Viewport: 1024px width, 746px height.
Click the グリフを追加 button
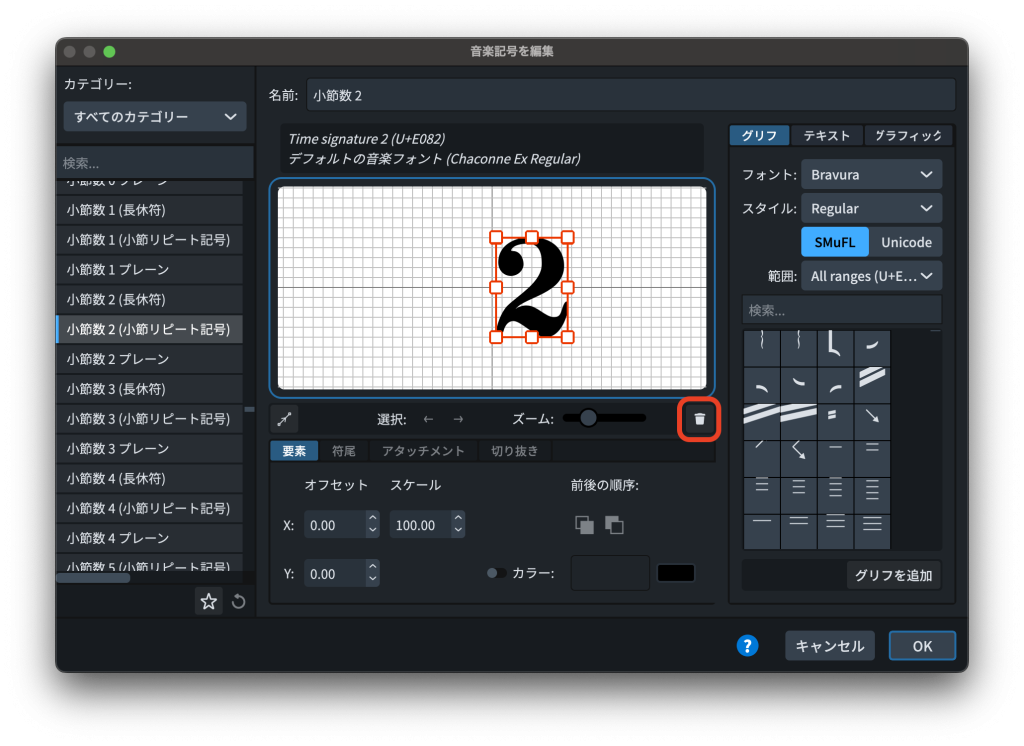point(894,575)
